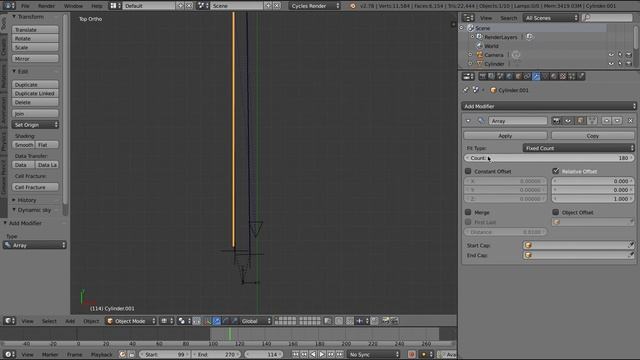640x360 pixels.
Task: Open the Particles properties tab icon
Action: [x=572, y=76]
